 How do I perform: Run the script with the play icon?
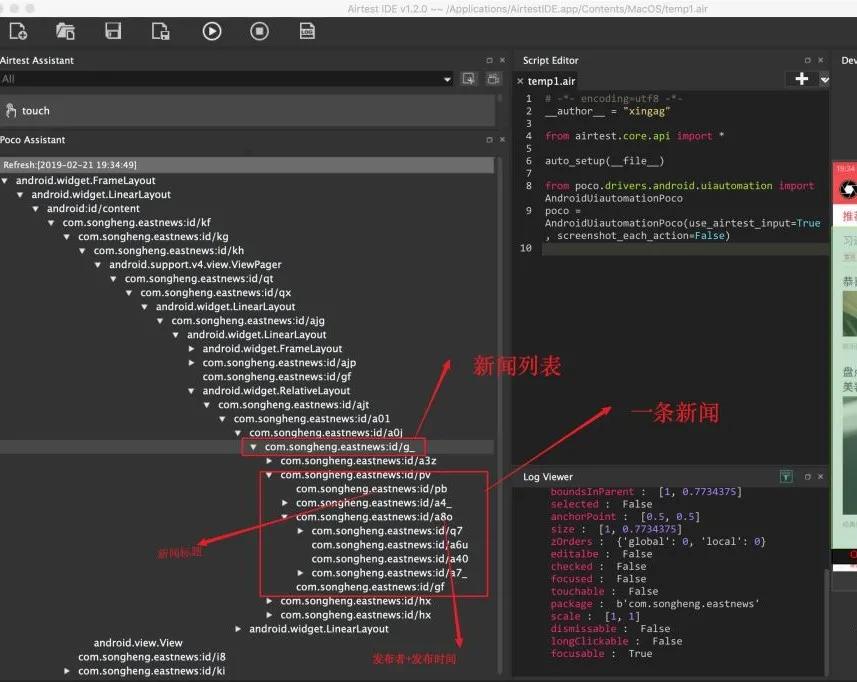click(x=211, y=31)
